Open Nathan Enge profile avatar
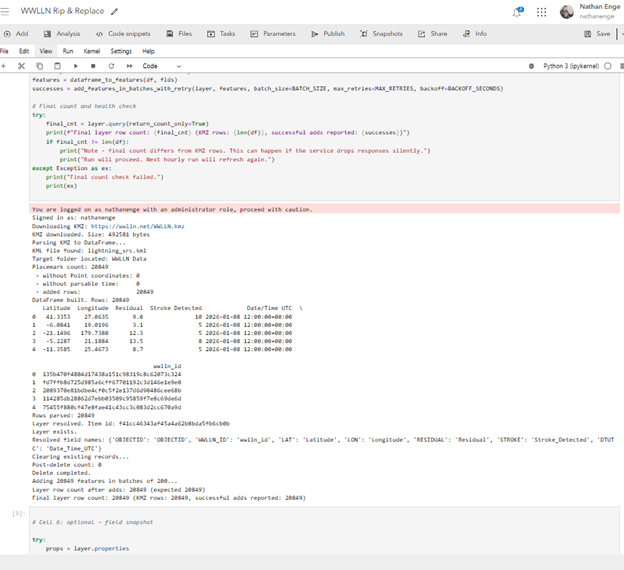624x570 pixels. [x=566, y=12]
